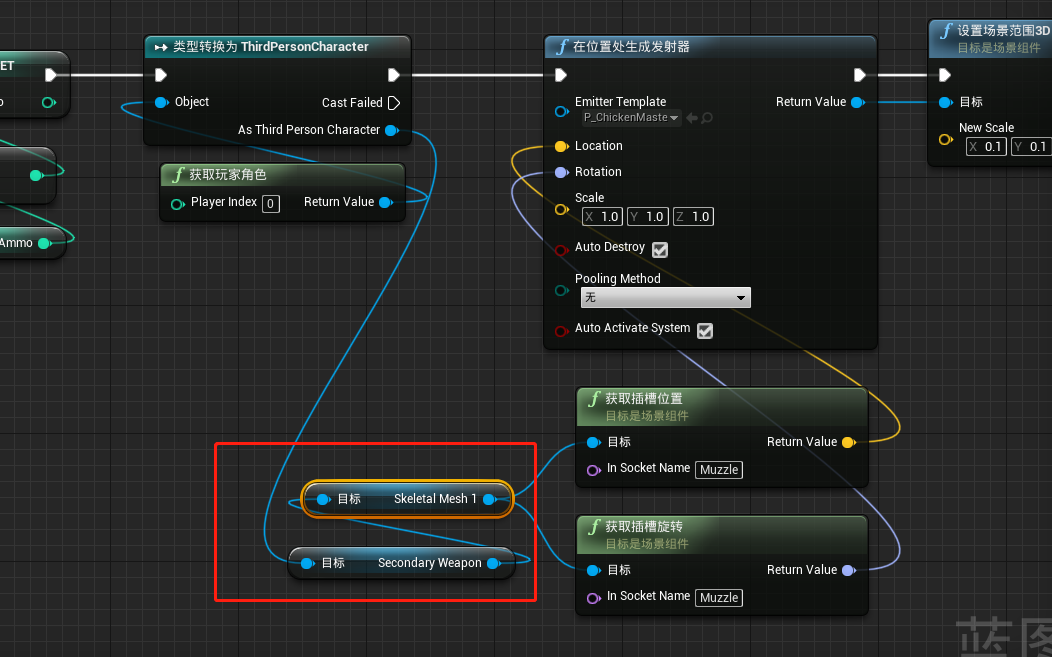
Task: Click the 目标 pin on Secondary Weapon node
Action: pos(307,563)
